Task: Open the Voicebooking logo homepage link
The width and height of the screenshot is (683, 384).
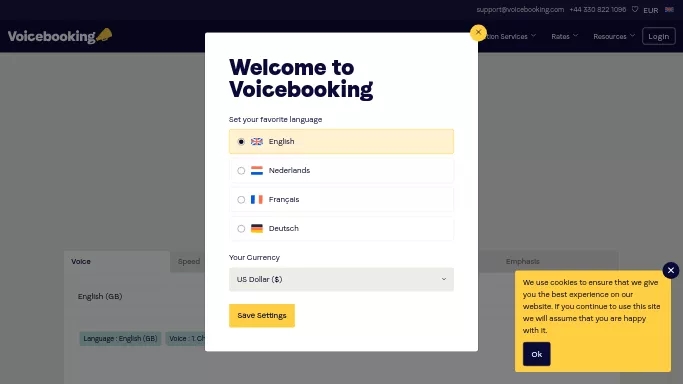Action: [60, 36]
